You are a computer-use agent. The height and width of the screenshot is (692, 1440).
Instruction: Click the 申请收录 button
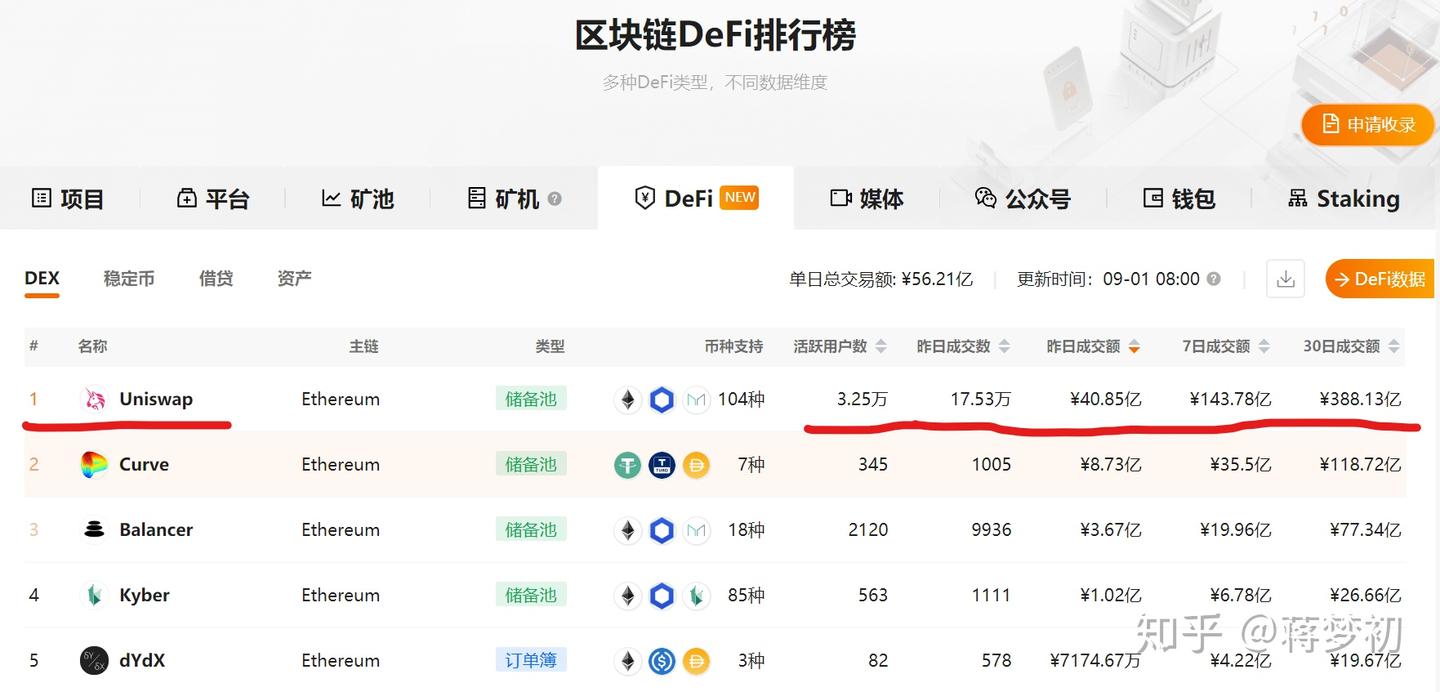1367,124
